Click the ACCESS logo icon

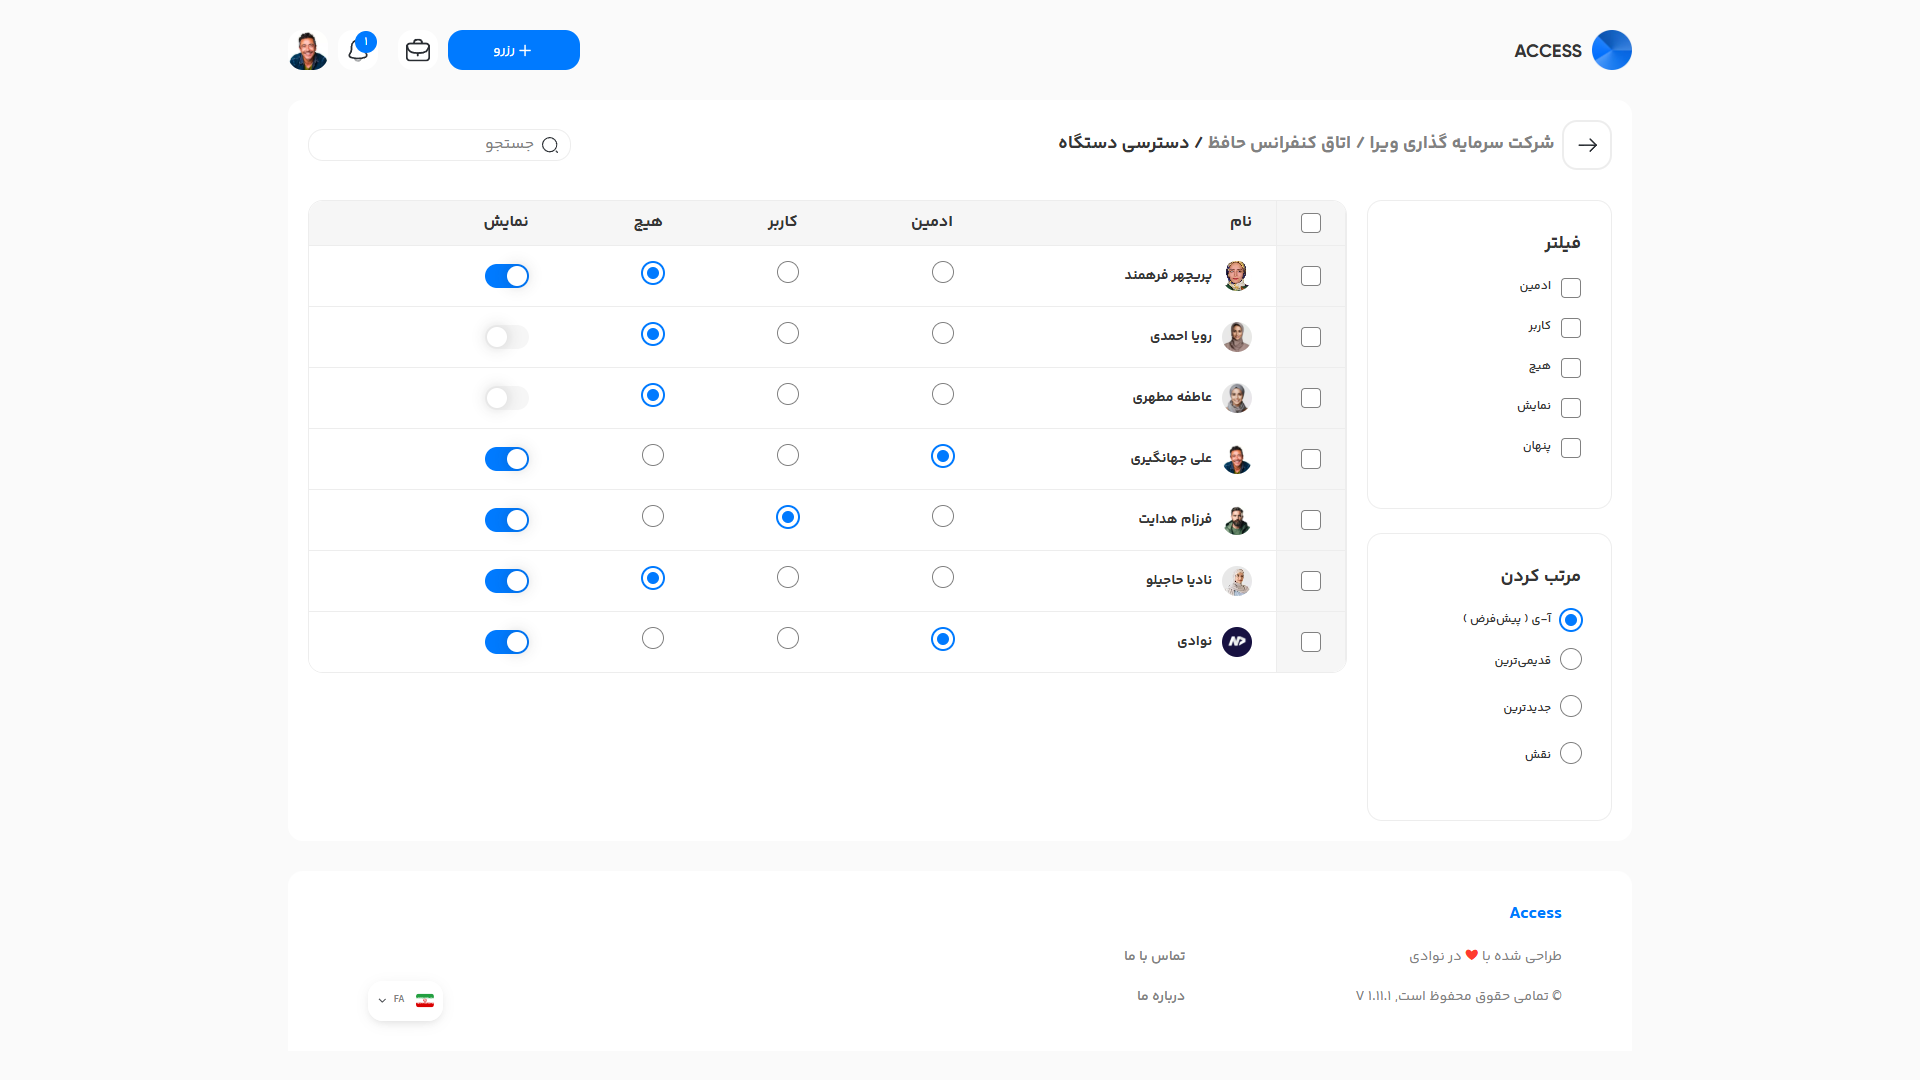tap(1611, 50)
